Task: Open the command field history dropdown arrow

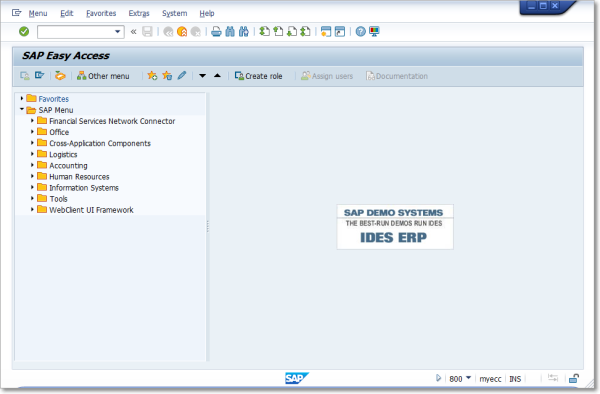Action: tap(117, 31)
